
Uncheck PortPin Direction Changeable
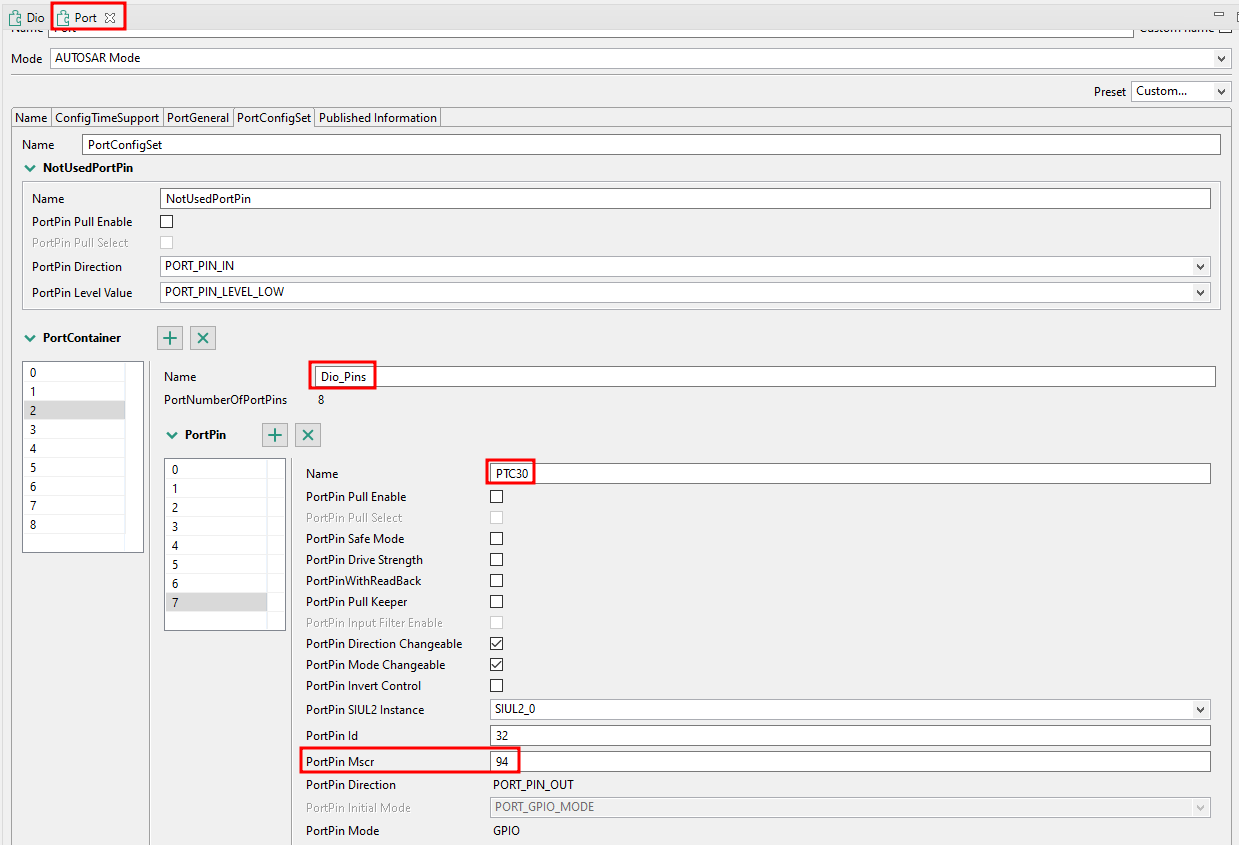click(496, 643)
